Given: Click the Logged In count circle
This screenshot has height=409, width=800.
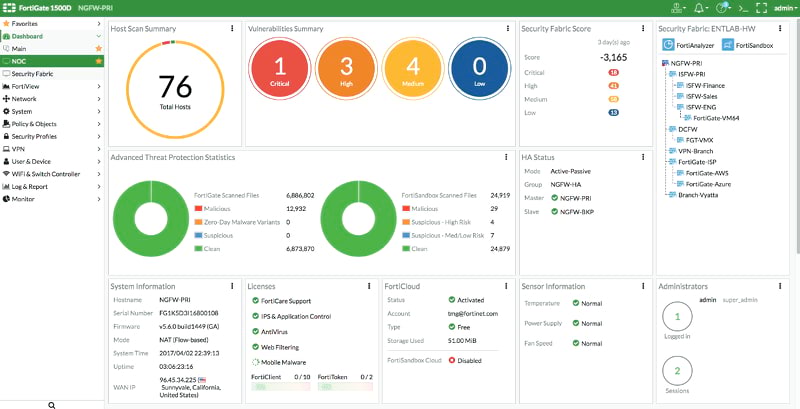Looking at the screenshot, I should pyautogui.click(x=678, y=317).
